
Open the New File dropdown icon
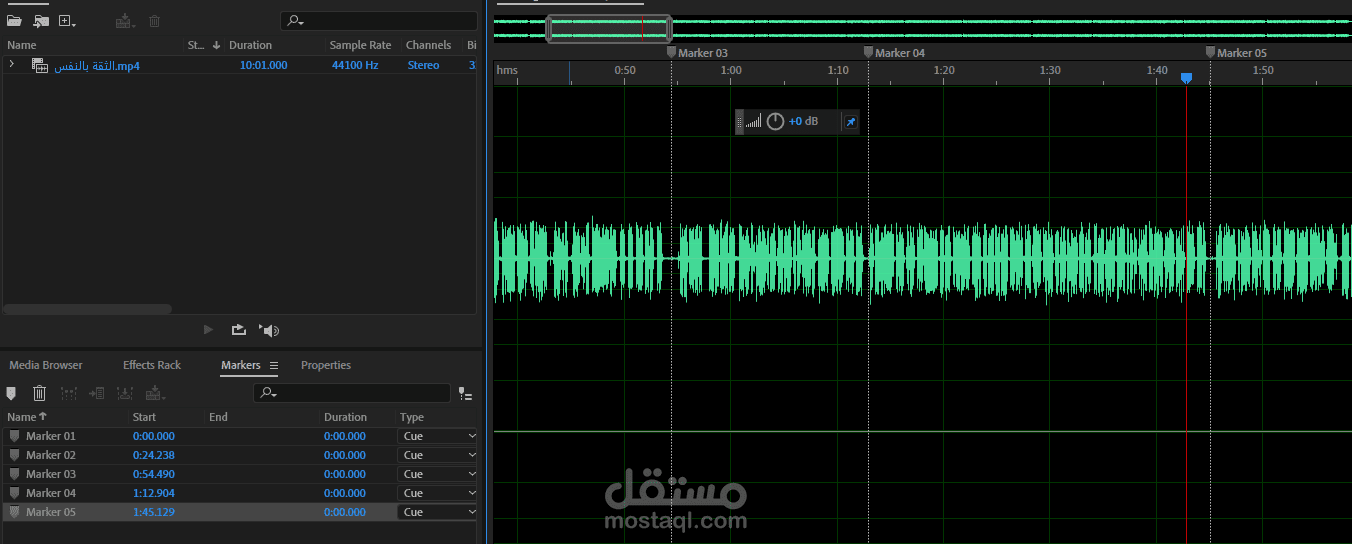[67, 20]
